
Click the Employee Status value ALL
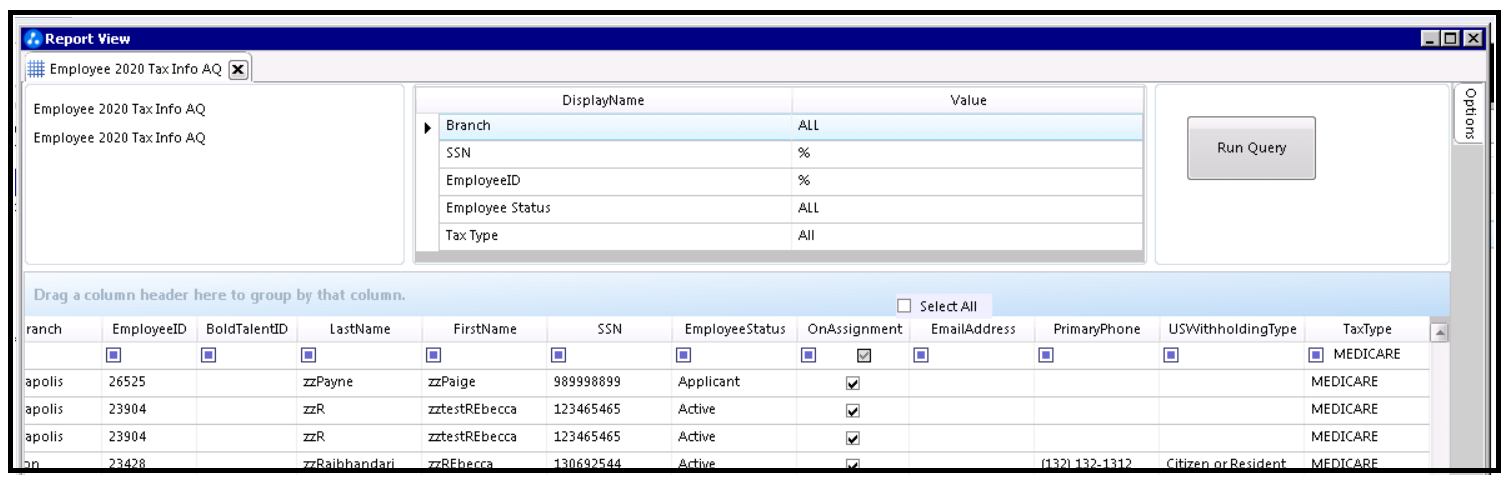pyautogui.click(x=808, y=208)
